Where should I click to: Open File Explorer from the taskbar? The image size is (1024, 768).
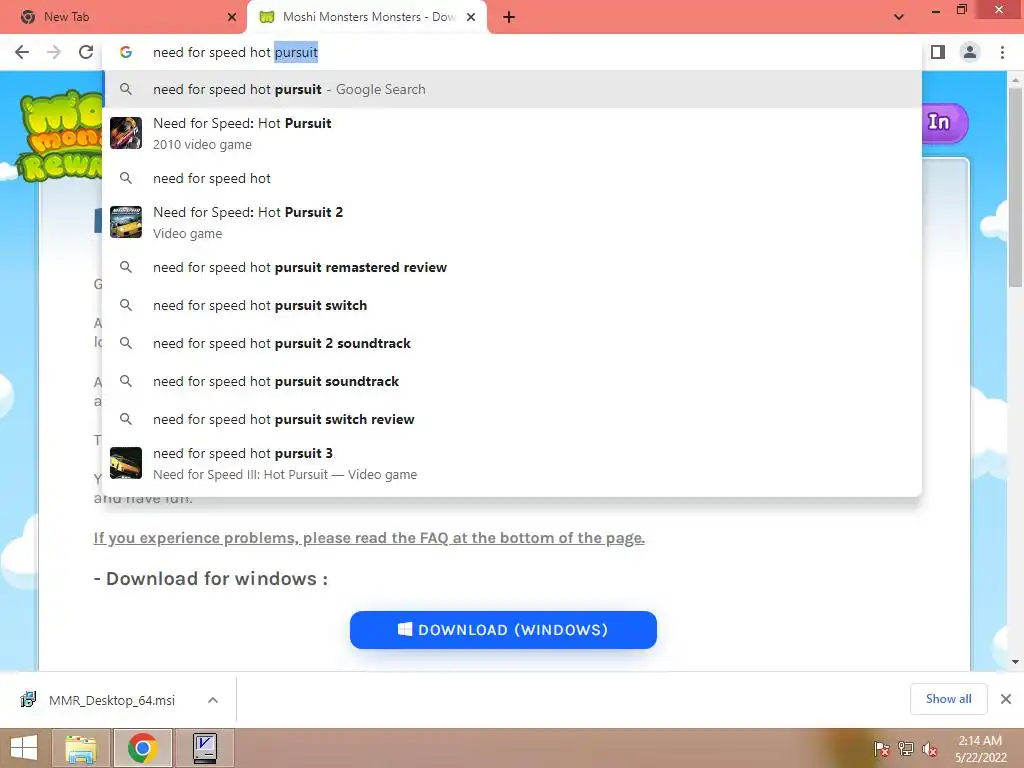(x=81, y=748)
